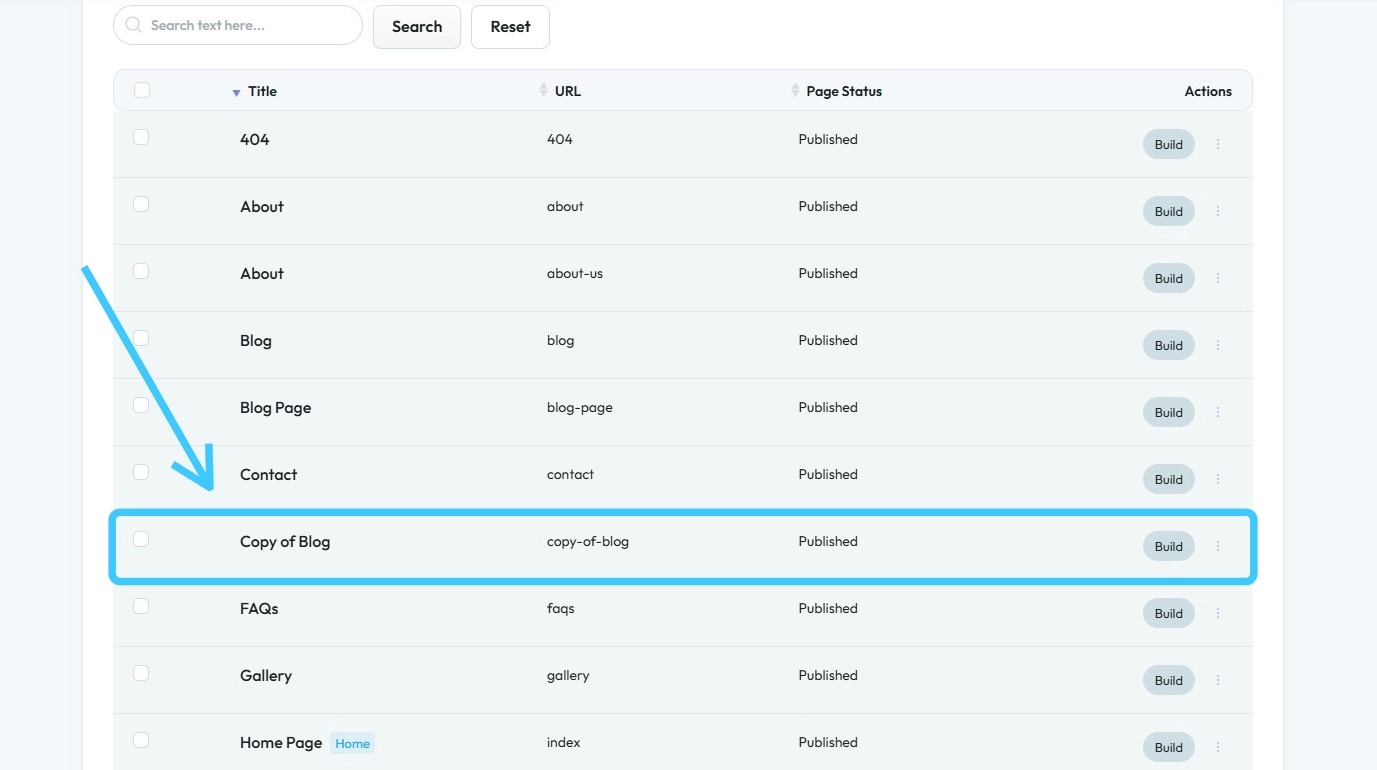Check the select-all checkbox in table header
Image resolution: width=1377 pixels, height=770 pixels.
point(142,90)
